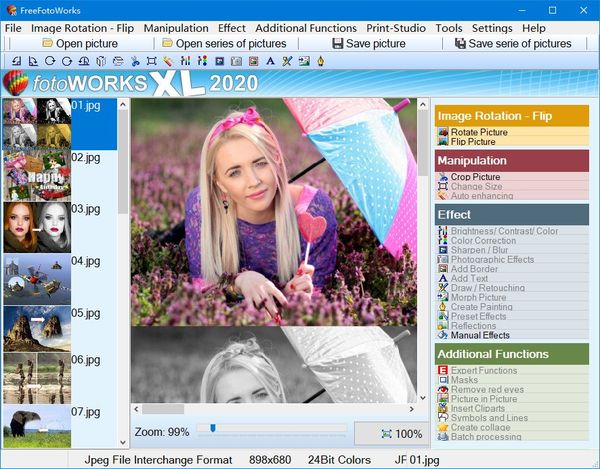The height and width of the screenshot is (469, 600).
Task: Select the 04.jpg flying islands thumbnail
Action: click(x=37, y=279)
